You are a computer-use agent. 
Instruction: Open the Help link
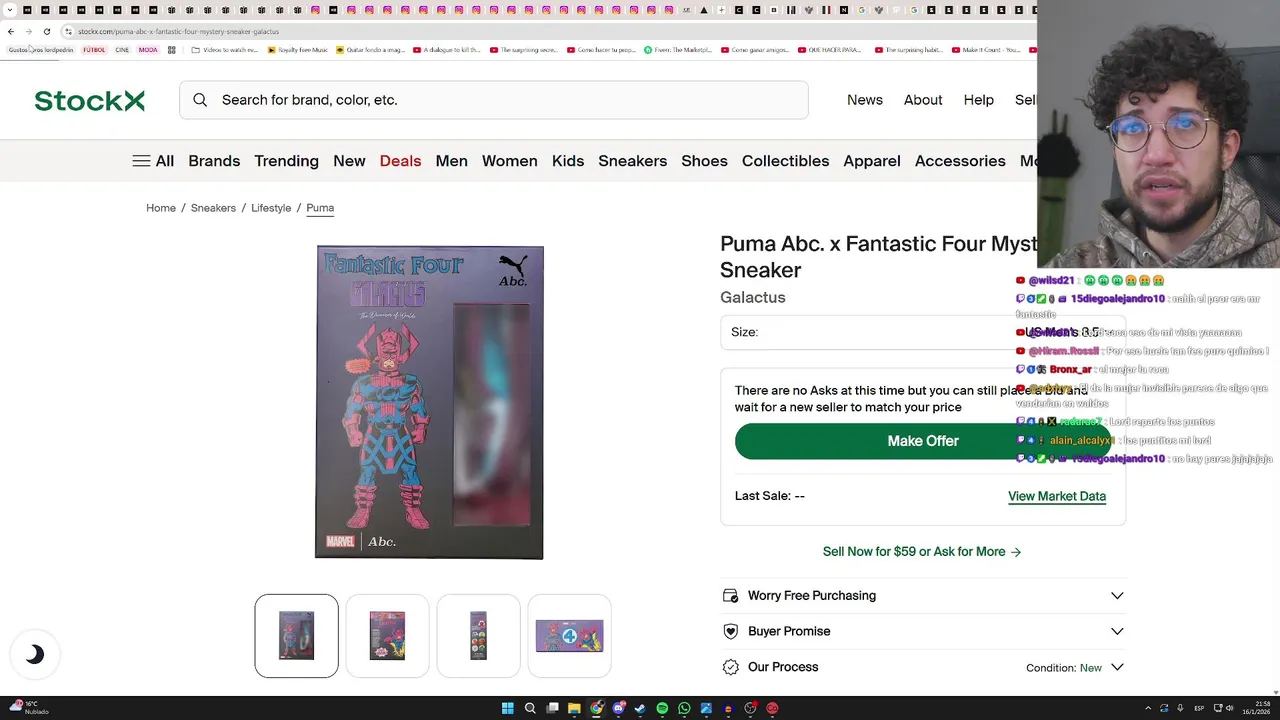pos(979,100)
